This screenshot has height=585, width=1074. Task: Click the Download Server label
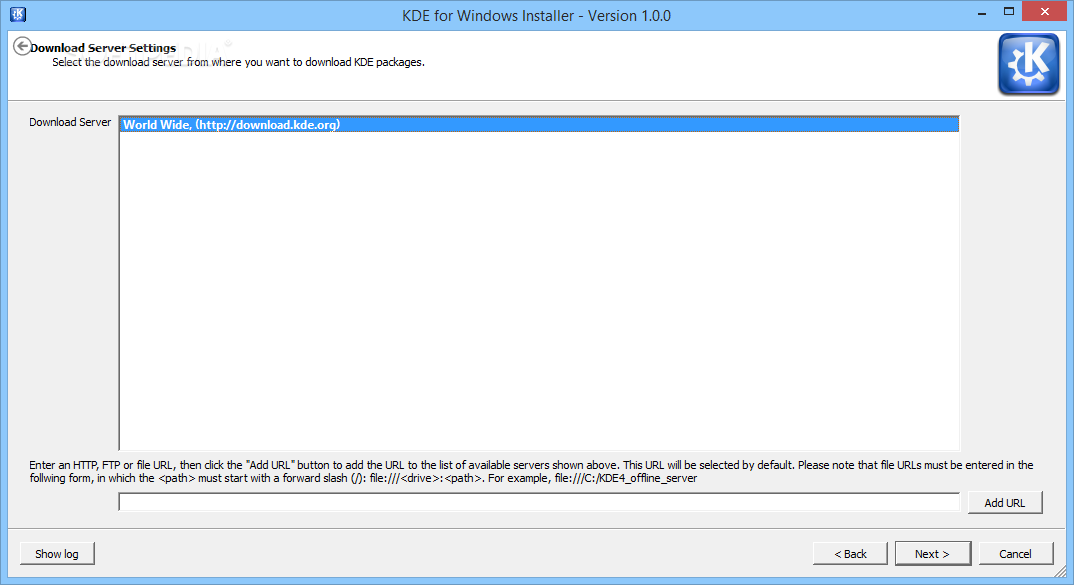pyautogui.click(x=70, y=122)
